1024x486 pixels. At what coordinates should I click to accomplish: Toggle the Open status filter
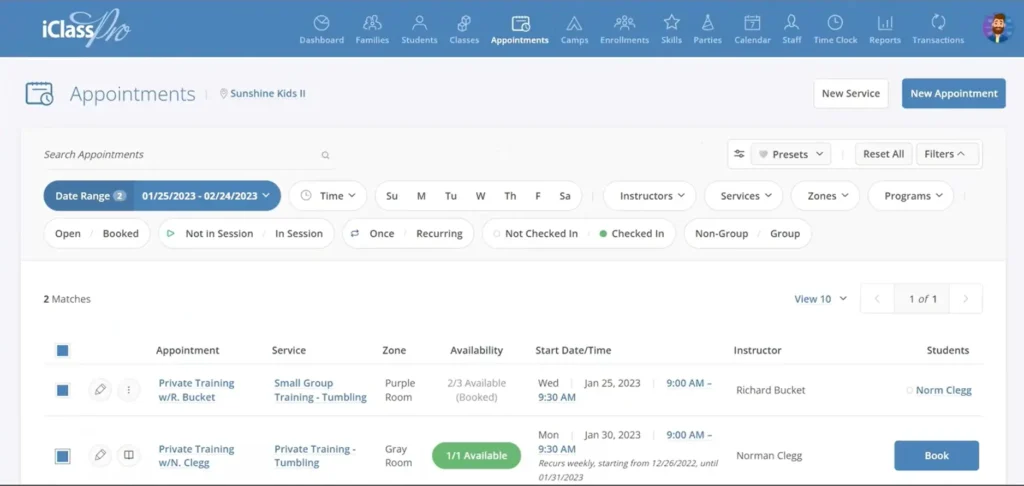(68, 233)
